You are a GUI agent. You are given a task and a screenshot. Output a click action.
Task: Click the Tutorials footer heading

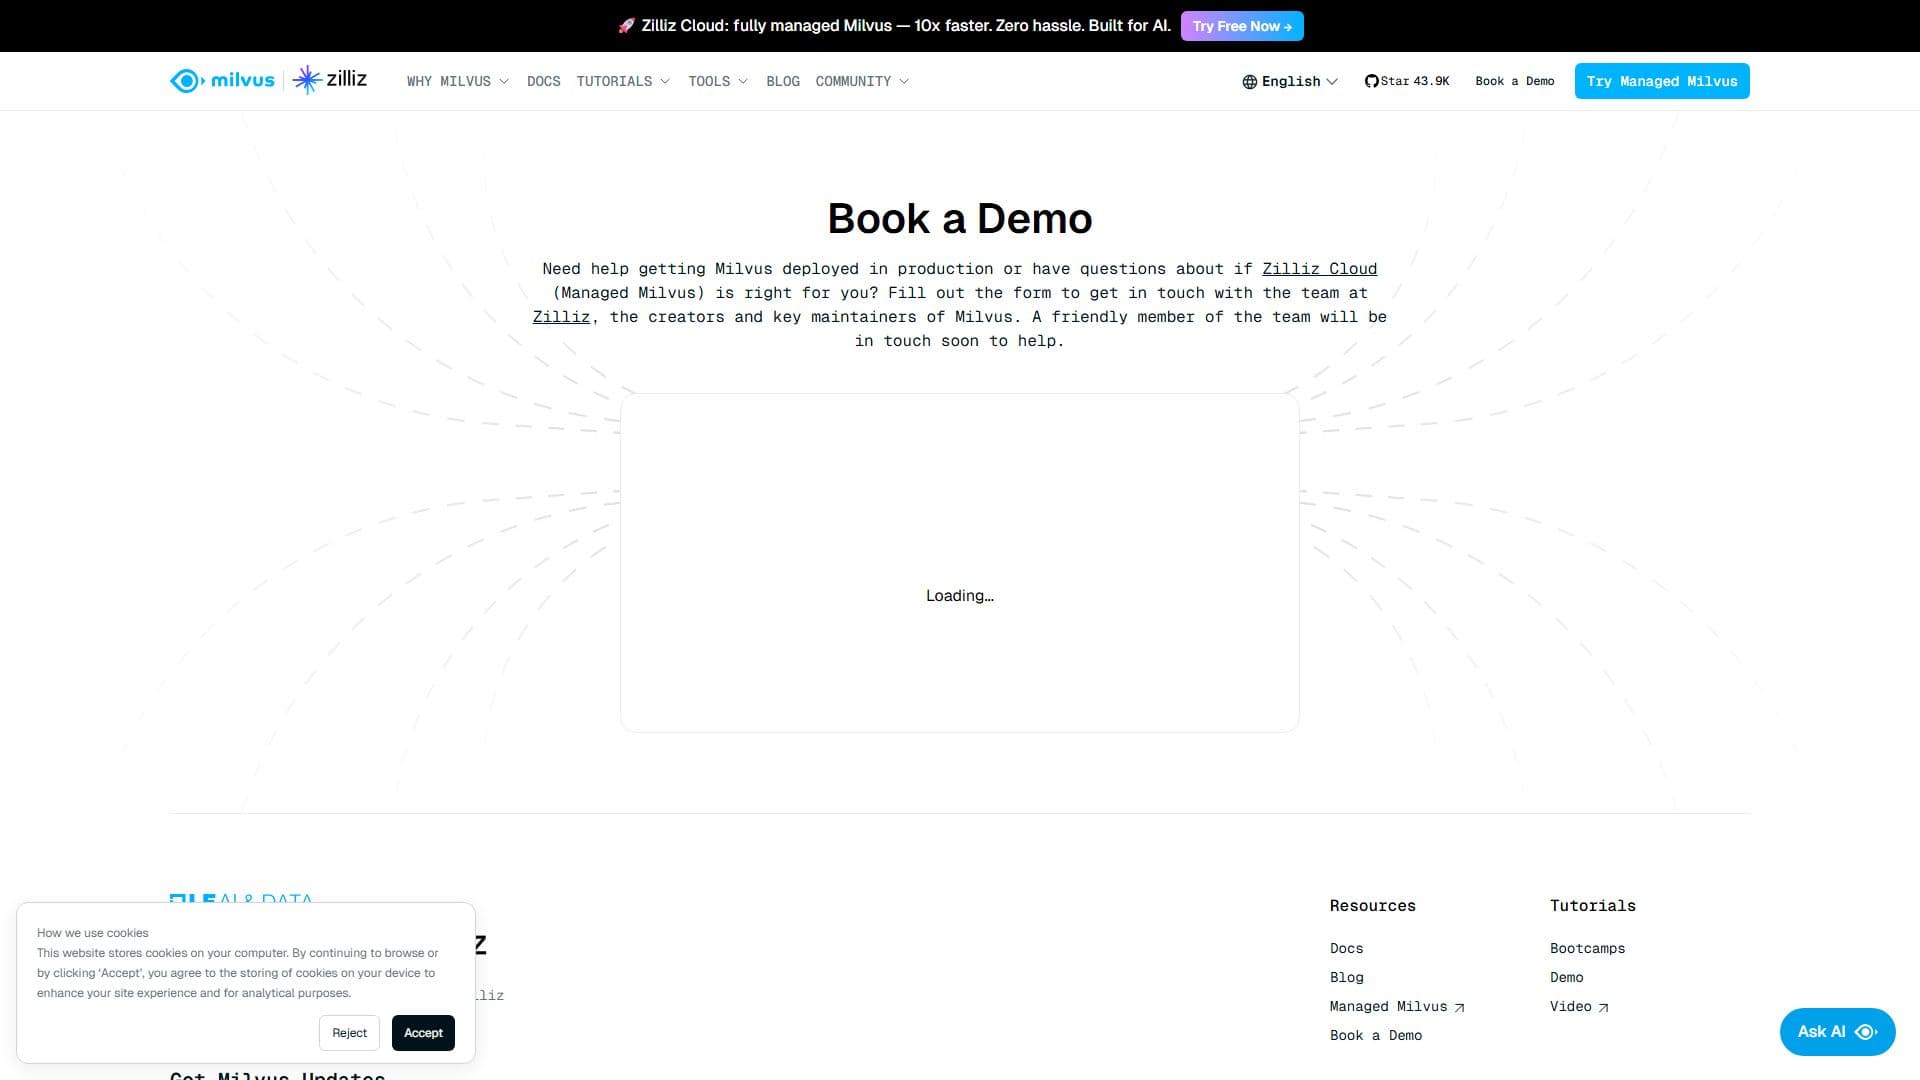pyautogui.click(x=1592, y=905)
